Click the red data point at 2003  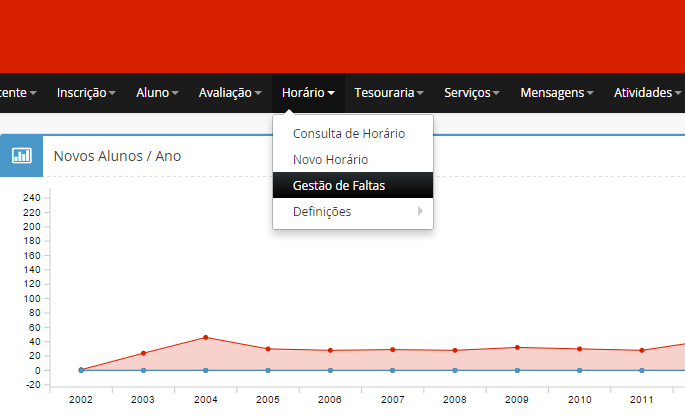(143, 353)
